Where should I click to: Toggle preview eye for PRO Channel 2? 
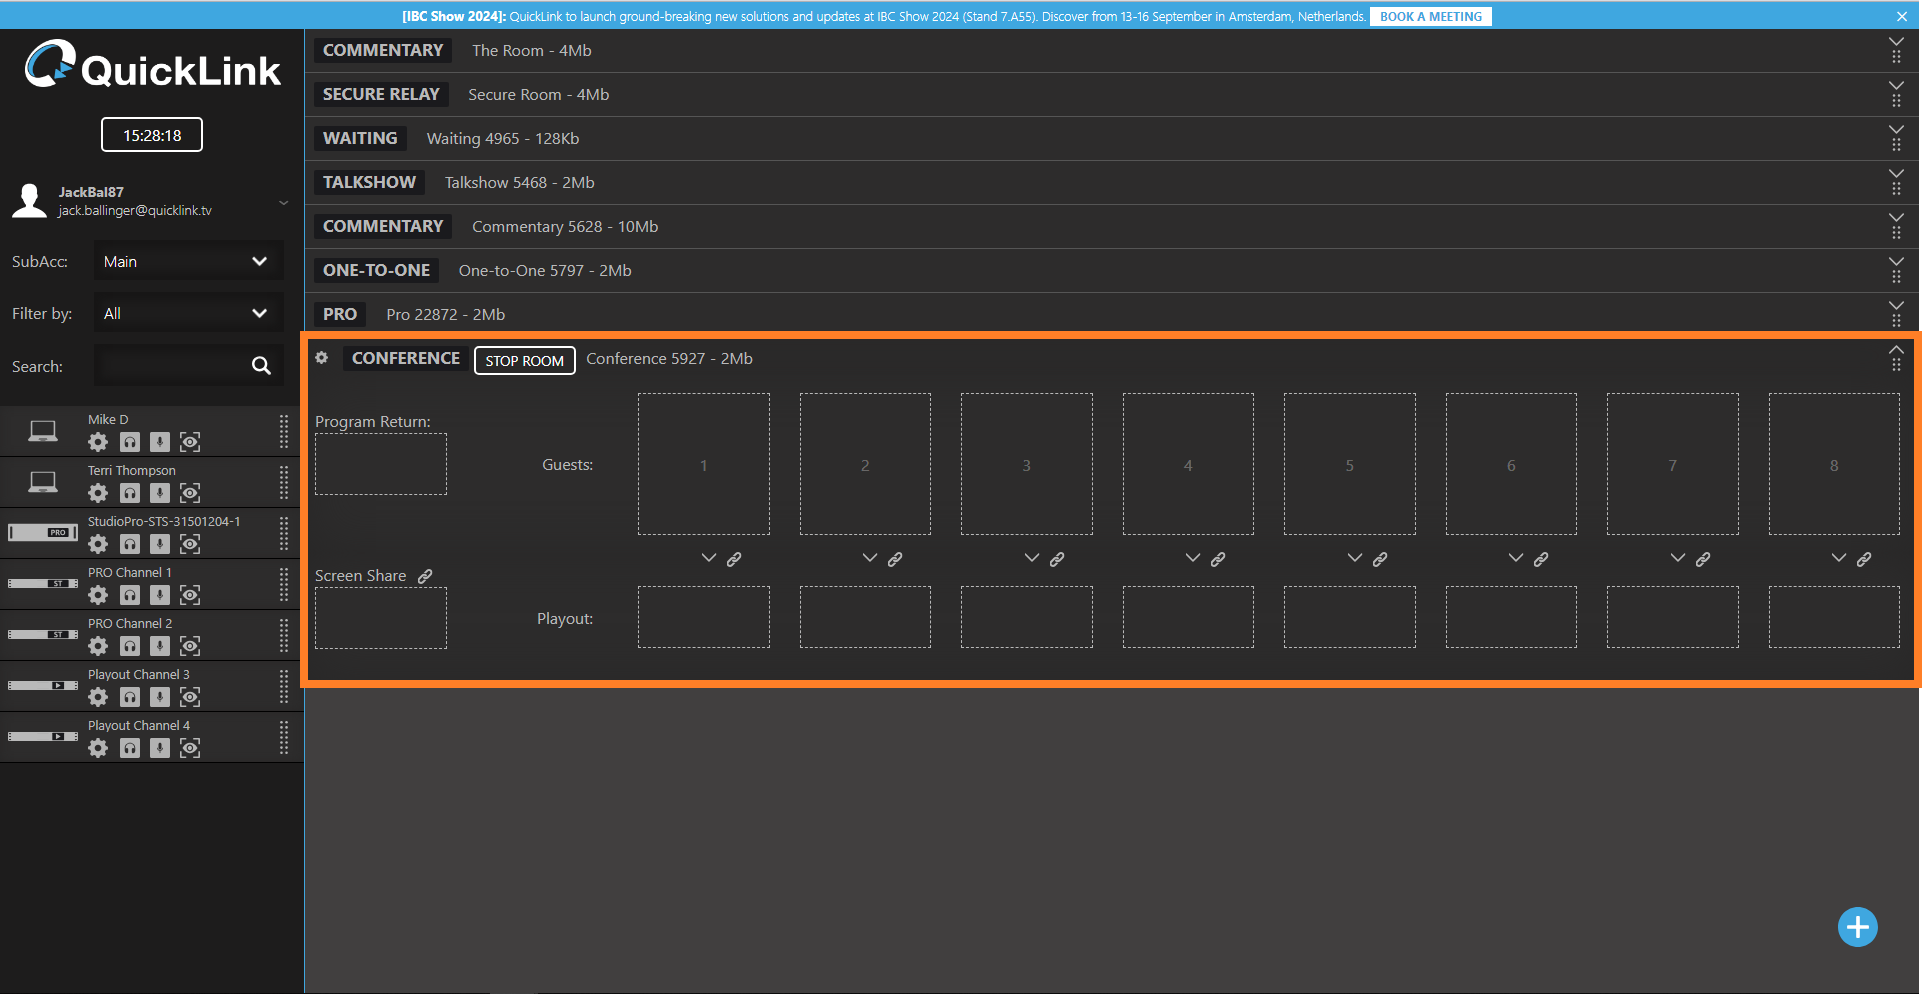[x=190, y=646]
